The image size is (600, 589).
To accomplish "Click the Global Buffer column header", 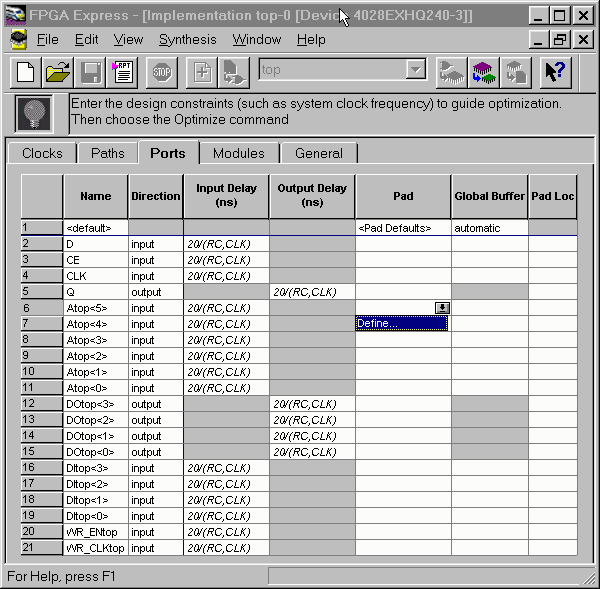I will (x=490, y=196).
